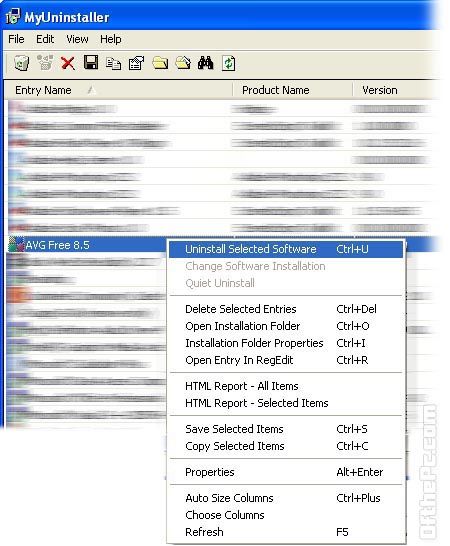
Task: Open the Edit menu
Action: [45, 39]
